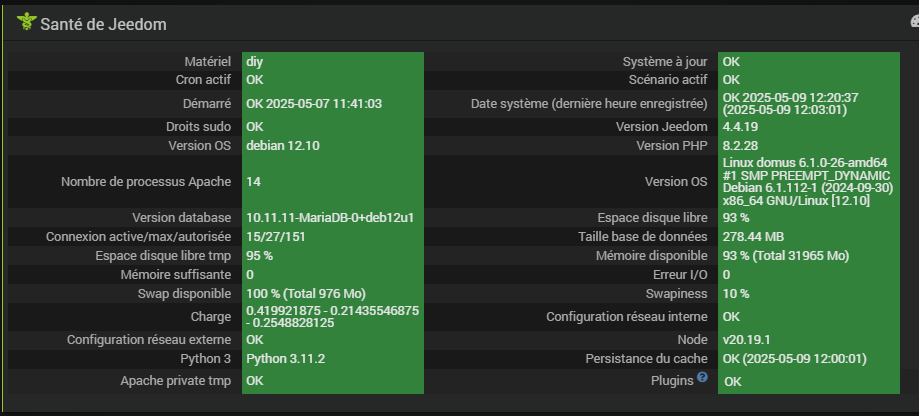Select 'Configuration réseau externe' label

point(149,340)
